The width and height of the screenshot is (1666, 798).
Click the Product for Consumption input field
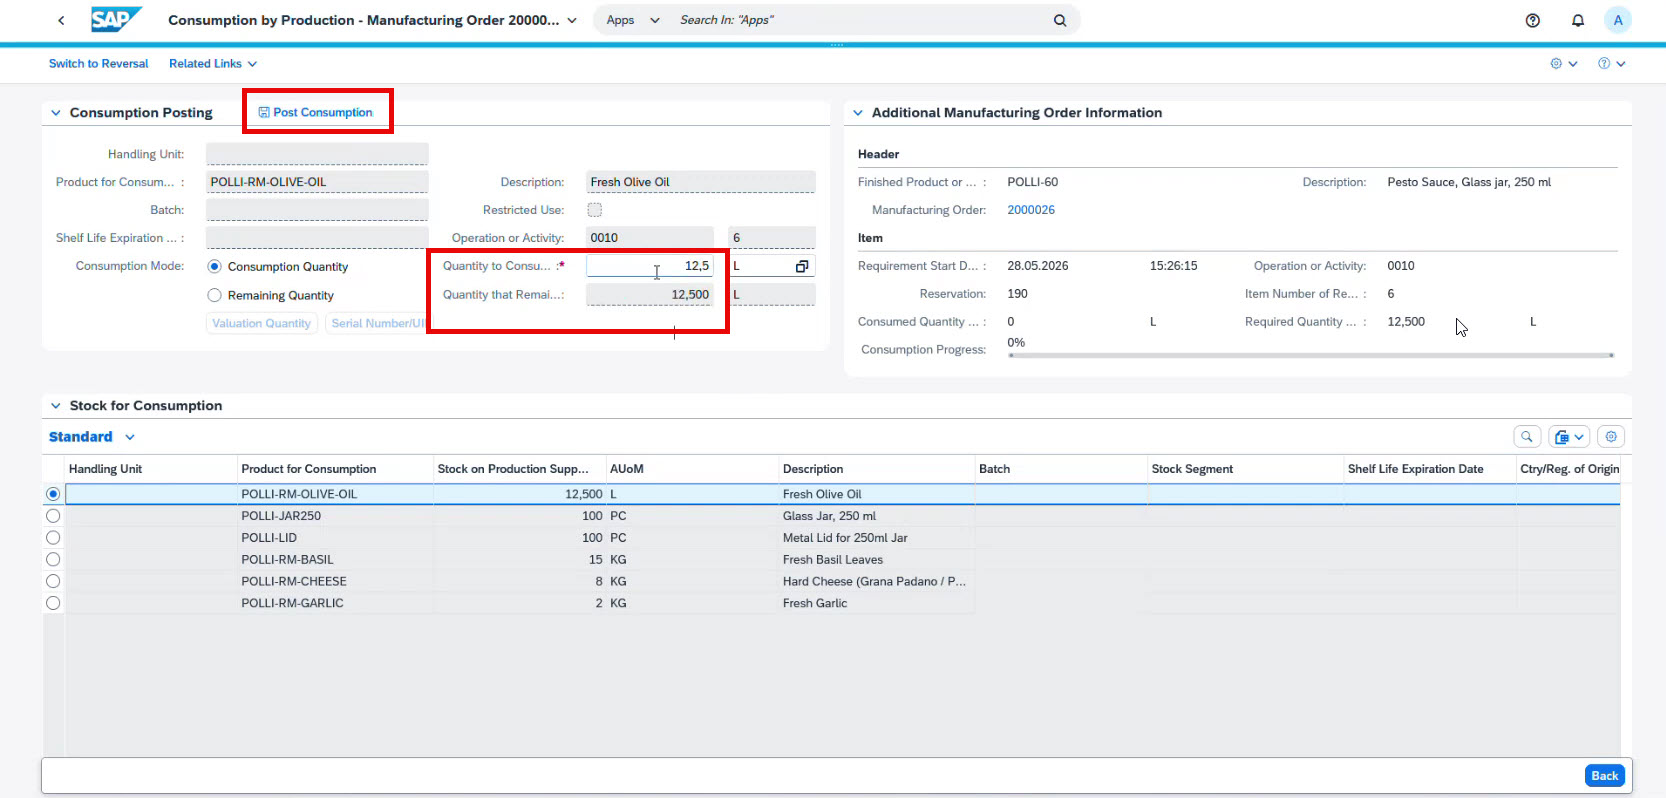tap(317, 182)
